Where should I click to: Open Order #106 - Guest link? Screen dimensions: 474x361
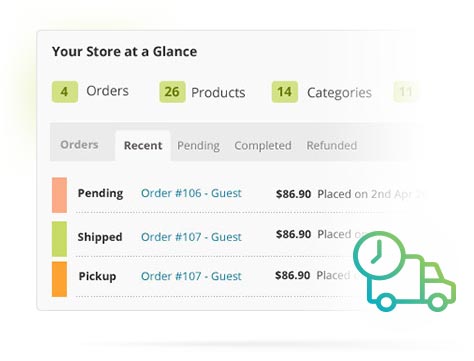point(191,193)
